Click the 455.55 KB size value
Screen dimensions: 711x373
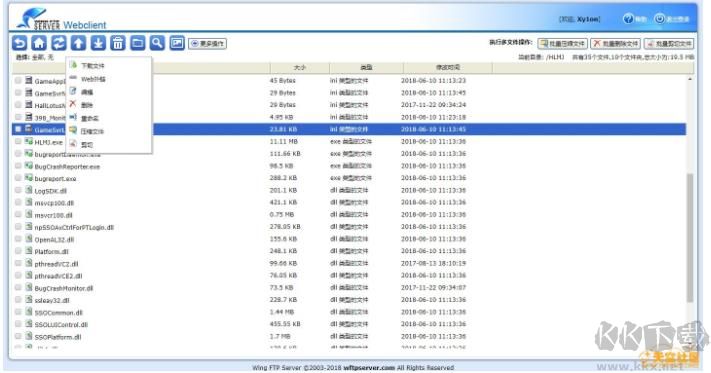tap(285, 324)
